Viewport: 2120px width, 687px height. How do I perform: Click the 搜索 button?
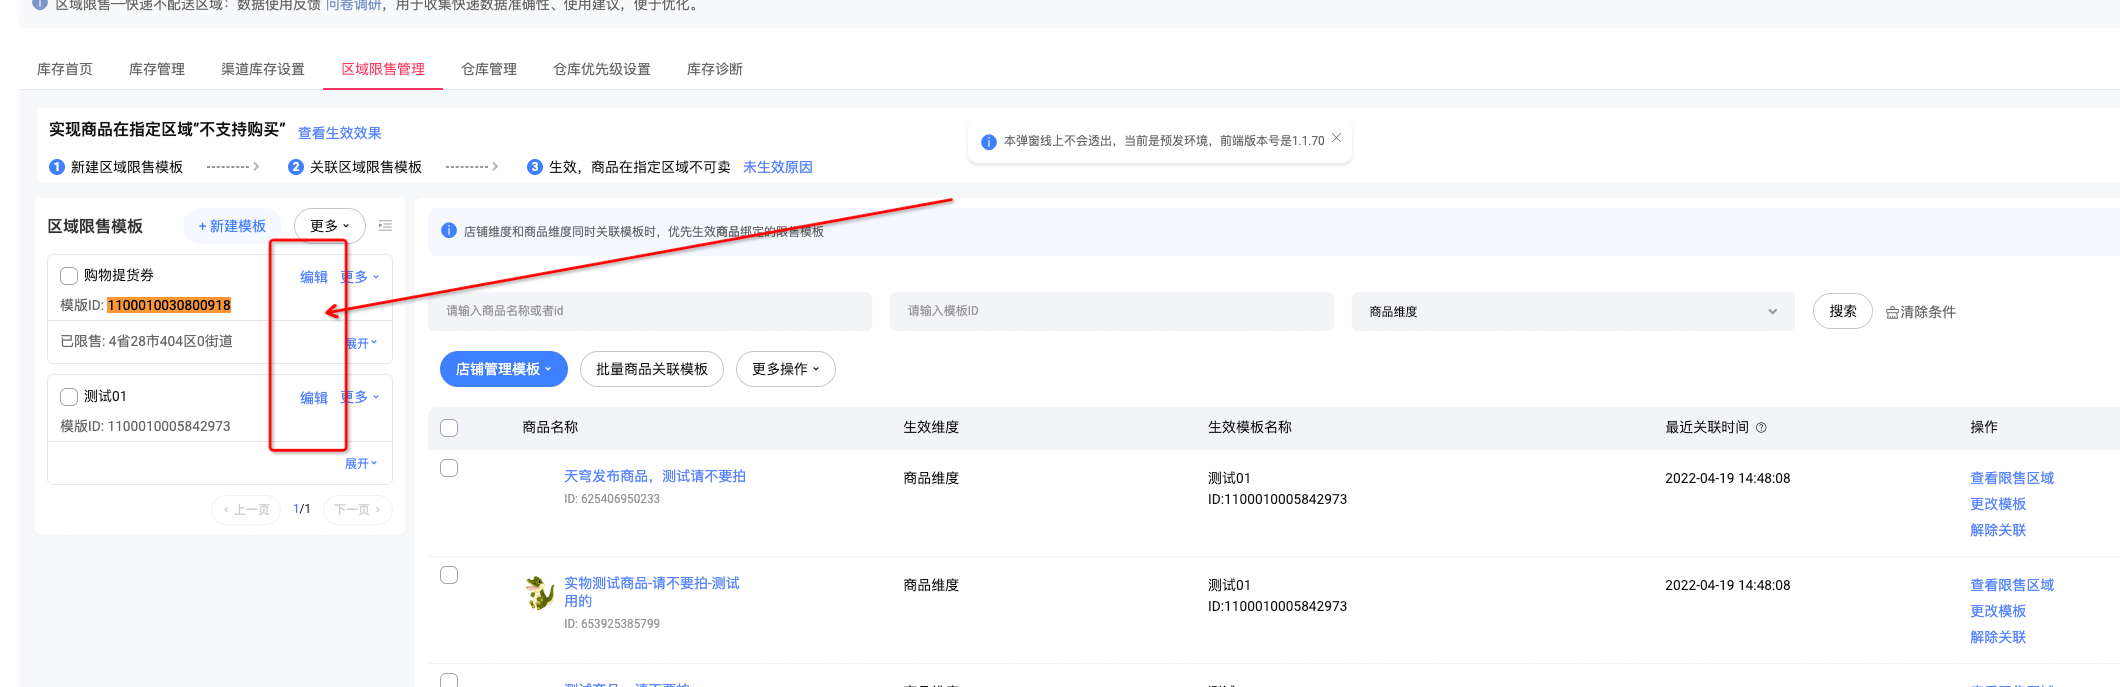point(1843,311)
